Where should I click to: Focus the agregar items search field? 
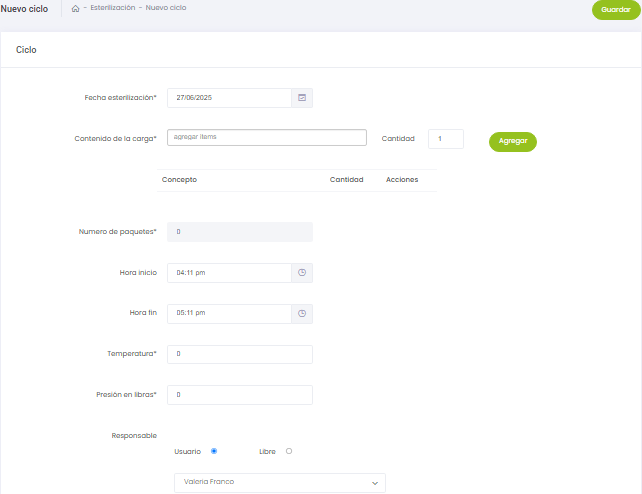click(267, 138)
